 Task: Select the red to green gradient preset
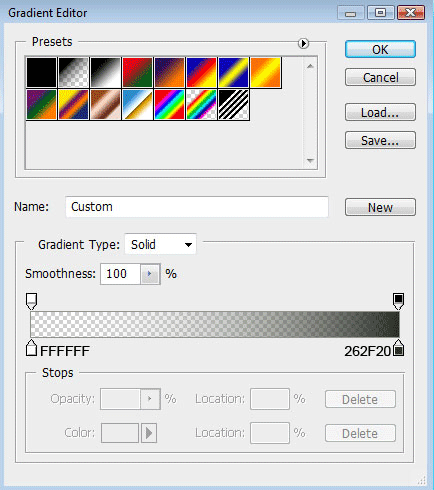(x=137, y=73)
